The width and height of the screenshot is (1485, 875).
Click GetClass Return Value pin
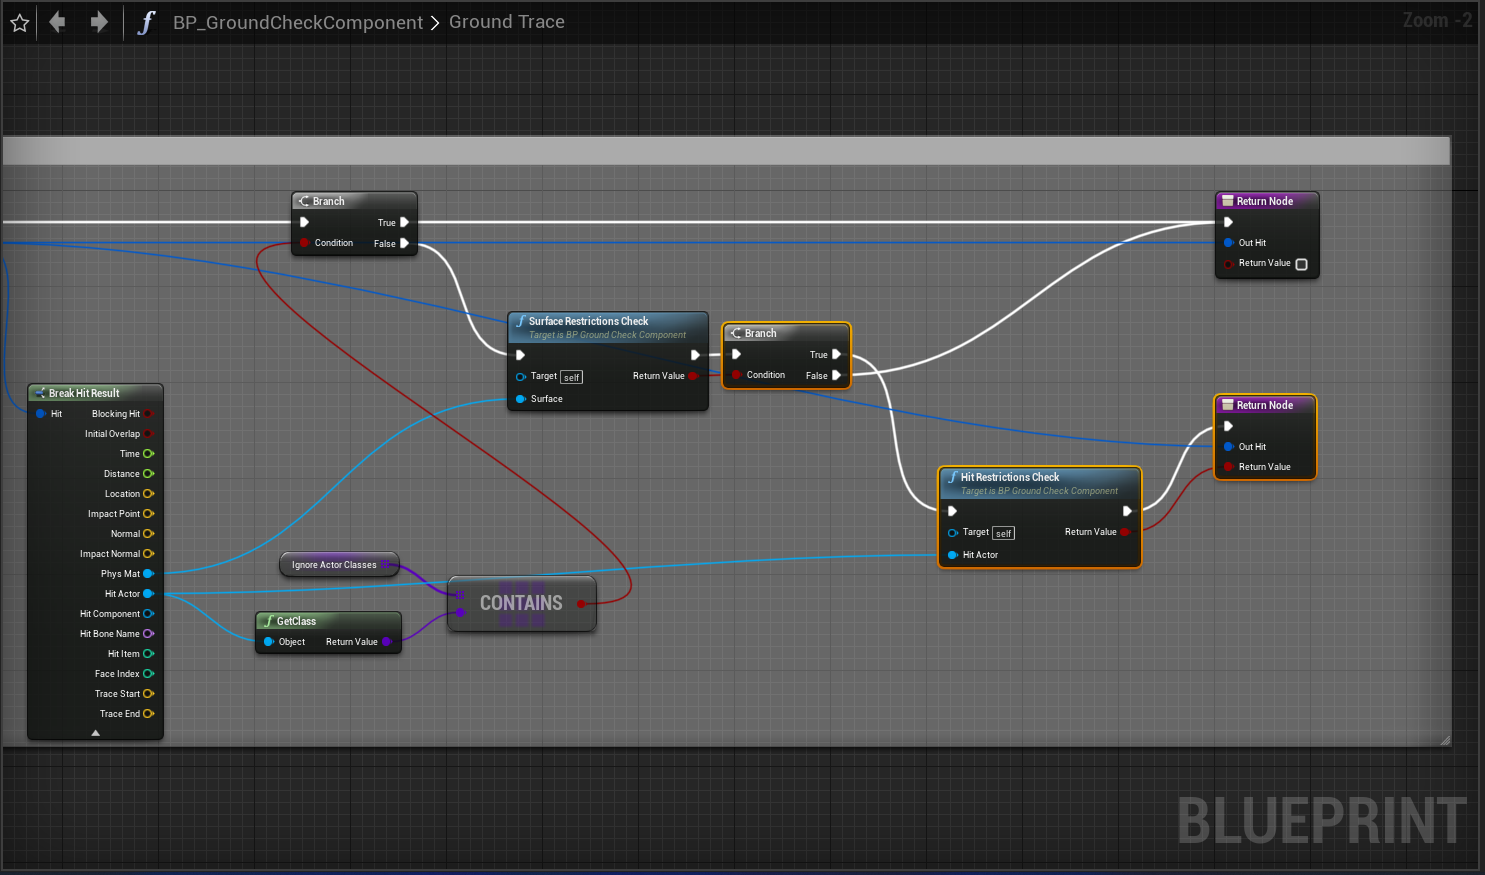[x=387, y=642]
